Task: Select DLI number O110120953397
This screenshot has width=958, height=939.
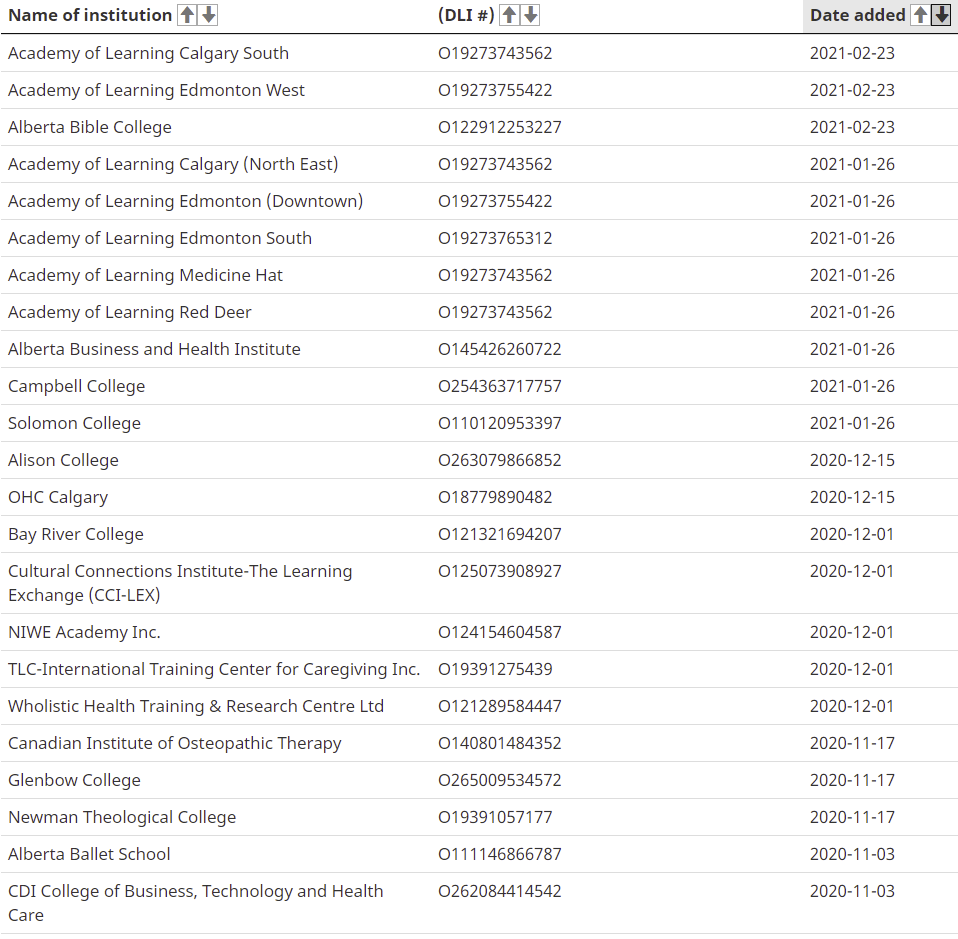Action: pyautogui.click(x=499, y=423)
